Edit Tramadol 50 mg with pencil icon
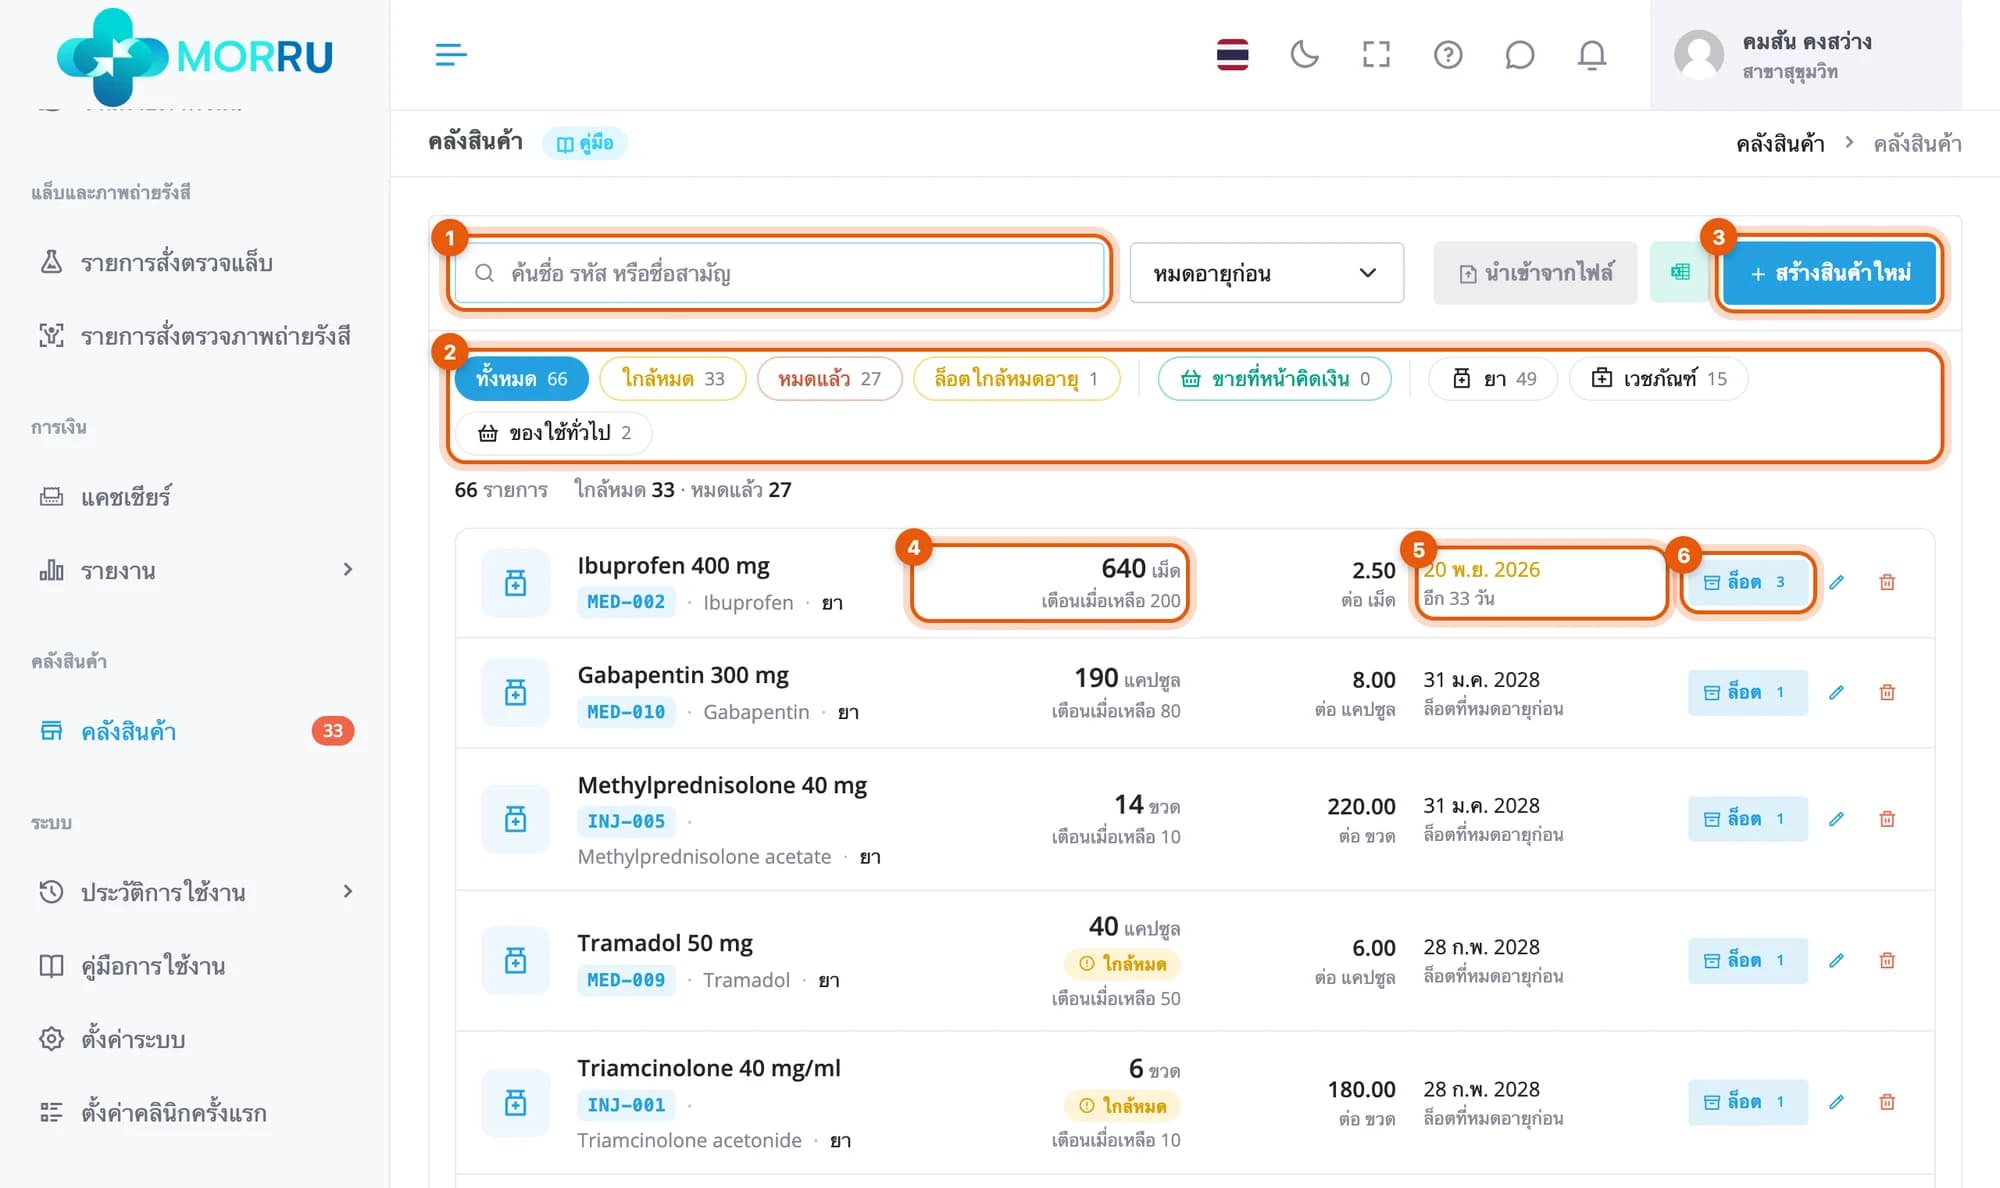 coord(1836,960)
